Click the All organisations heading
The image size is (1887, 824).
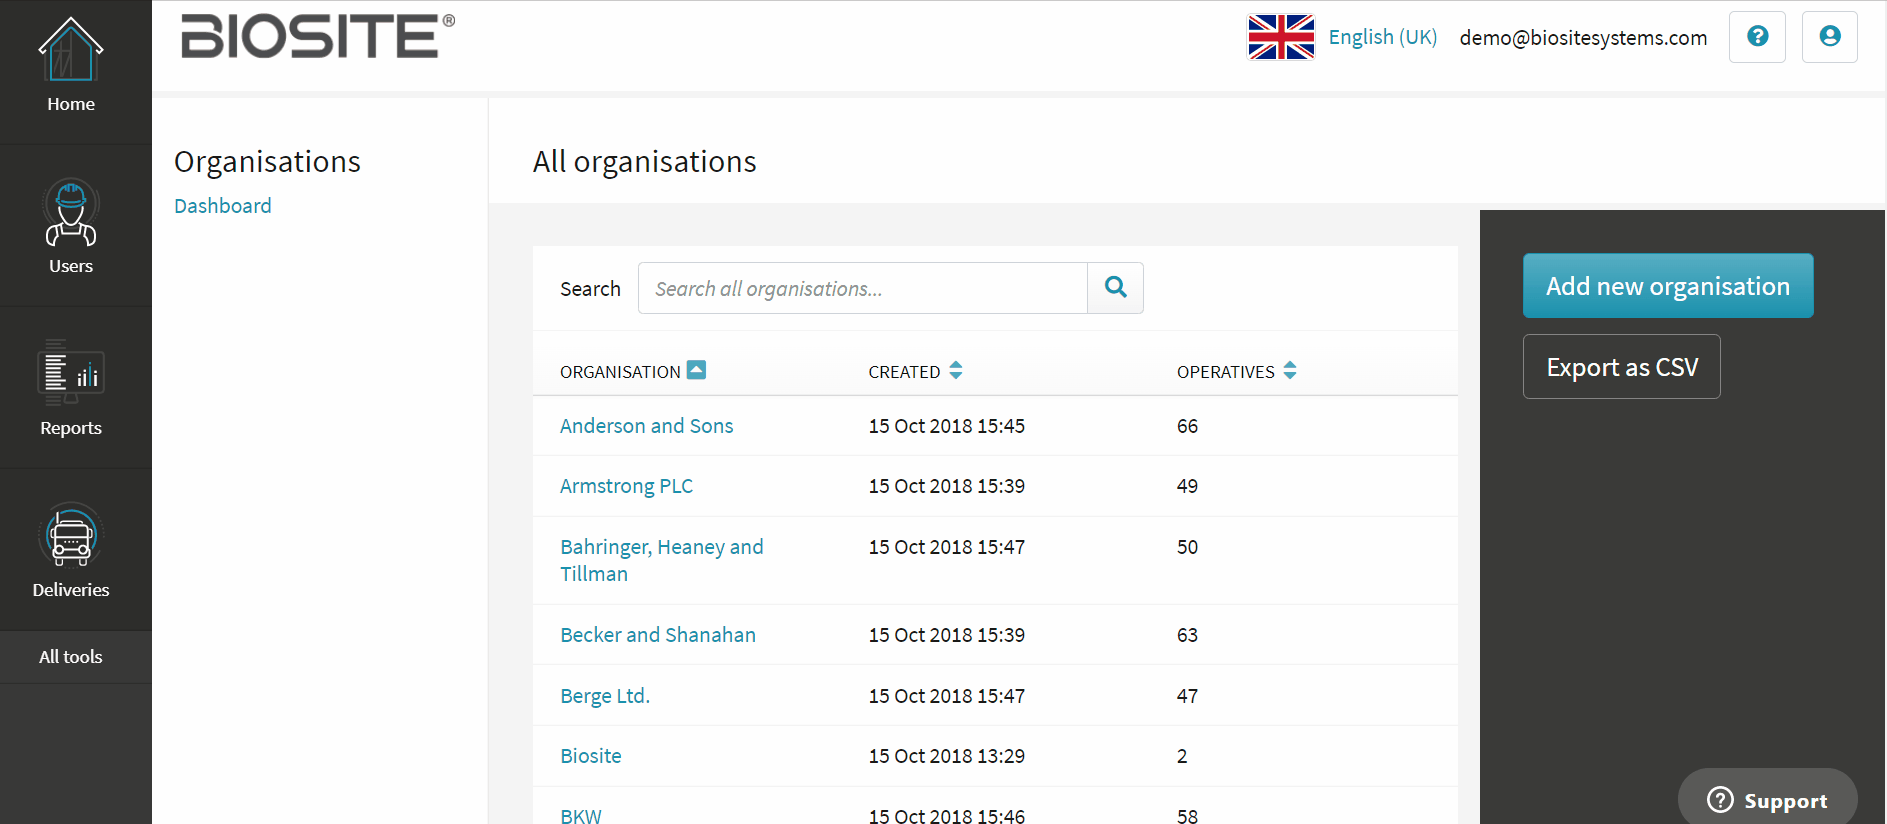point(645,161)
